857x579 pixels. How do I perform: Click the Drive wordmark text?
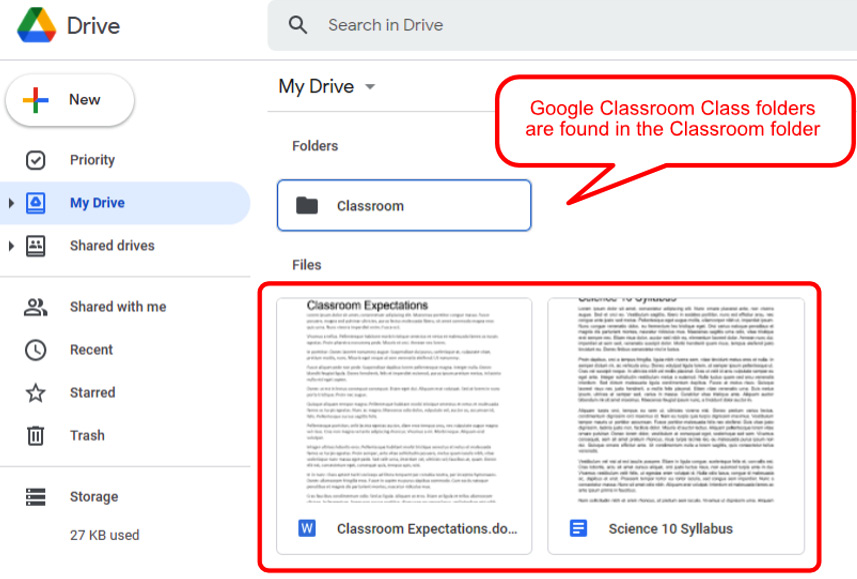[x=93, y=26]
